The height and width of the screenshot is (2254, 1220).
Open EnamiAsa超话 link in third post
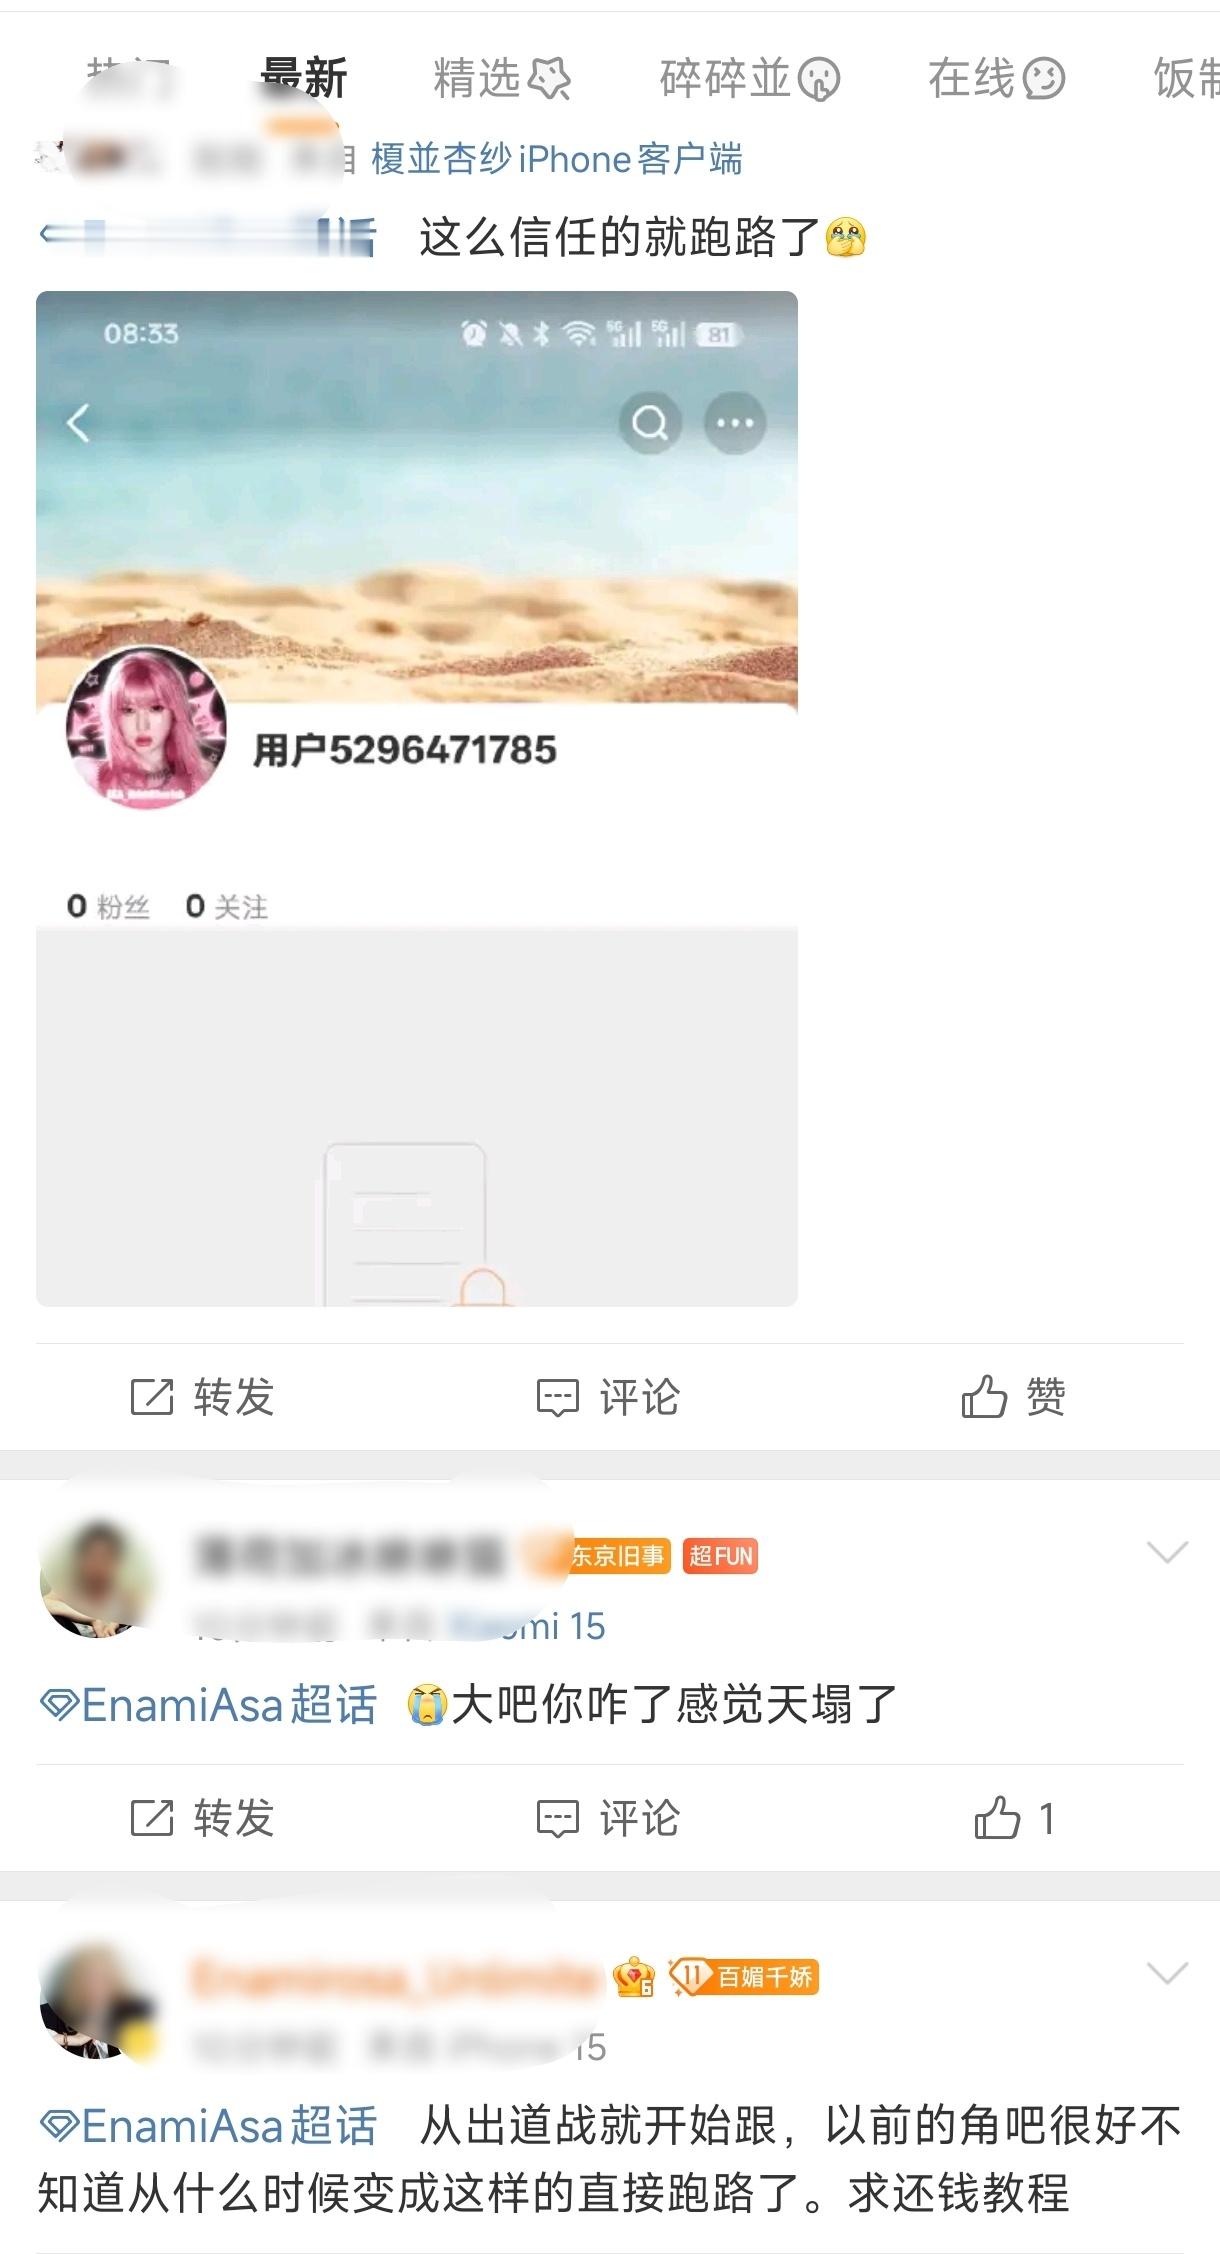click(208, 2126)
